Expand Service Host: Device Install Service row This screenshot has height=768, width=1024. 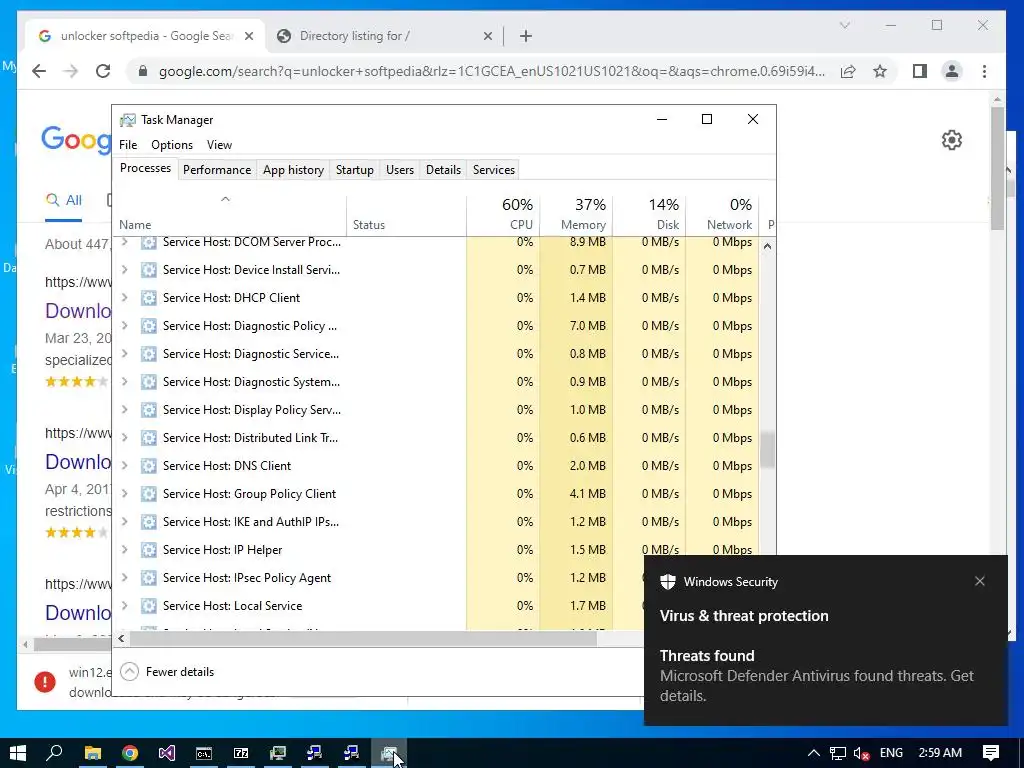click(124, 270)
